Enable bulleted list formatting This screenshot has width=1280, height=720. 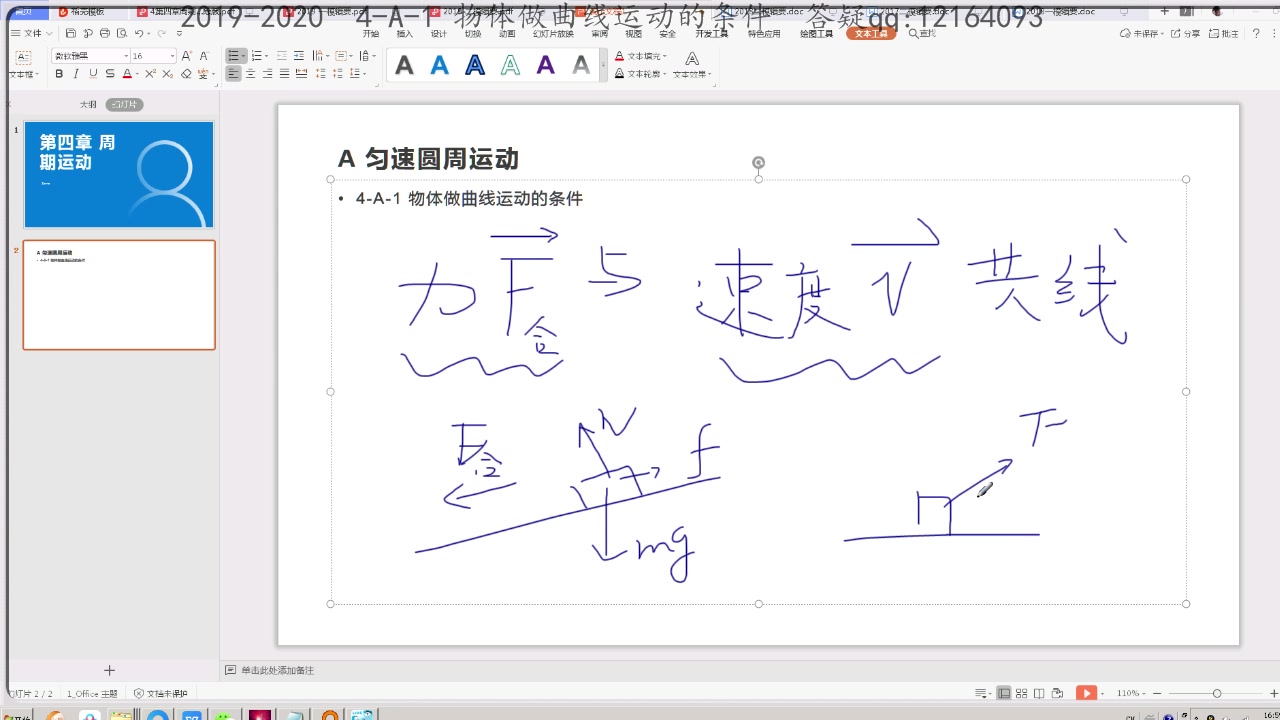point(234,55)
